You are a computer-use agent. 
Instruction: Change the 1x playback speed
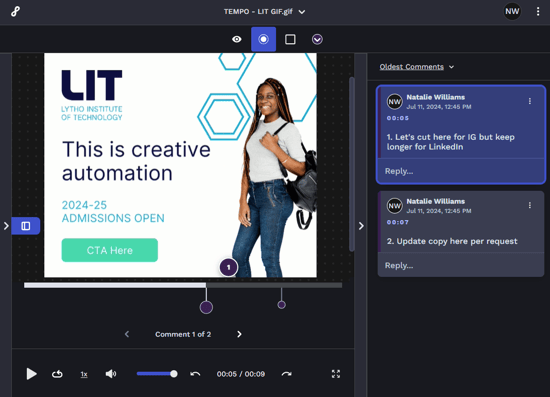(84, 374)
